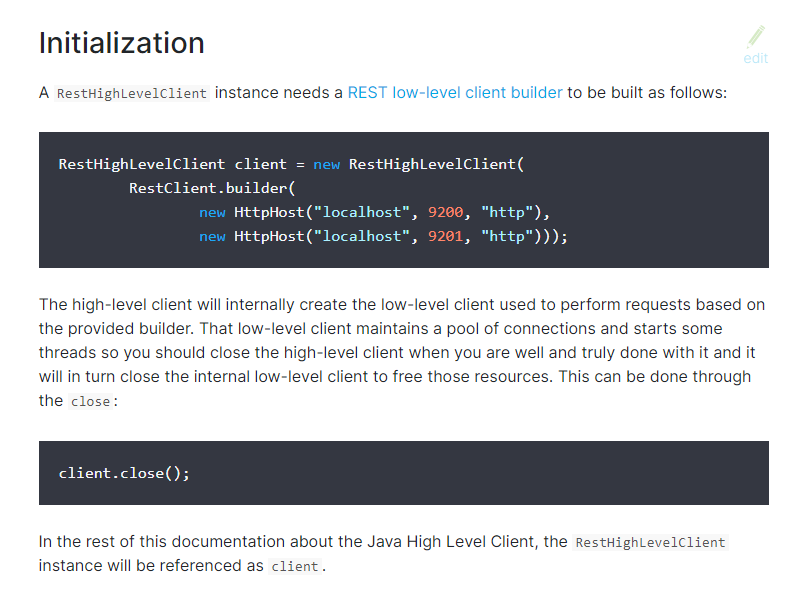The height and width of the screenshot is (593, 794).
Task: Click the port number 9200 in code
Action: (x=445, y=212)
